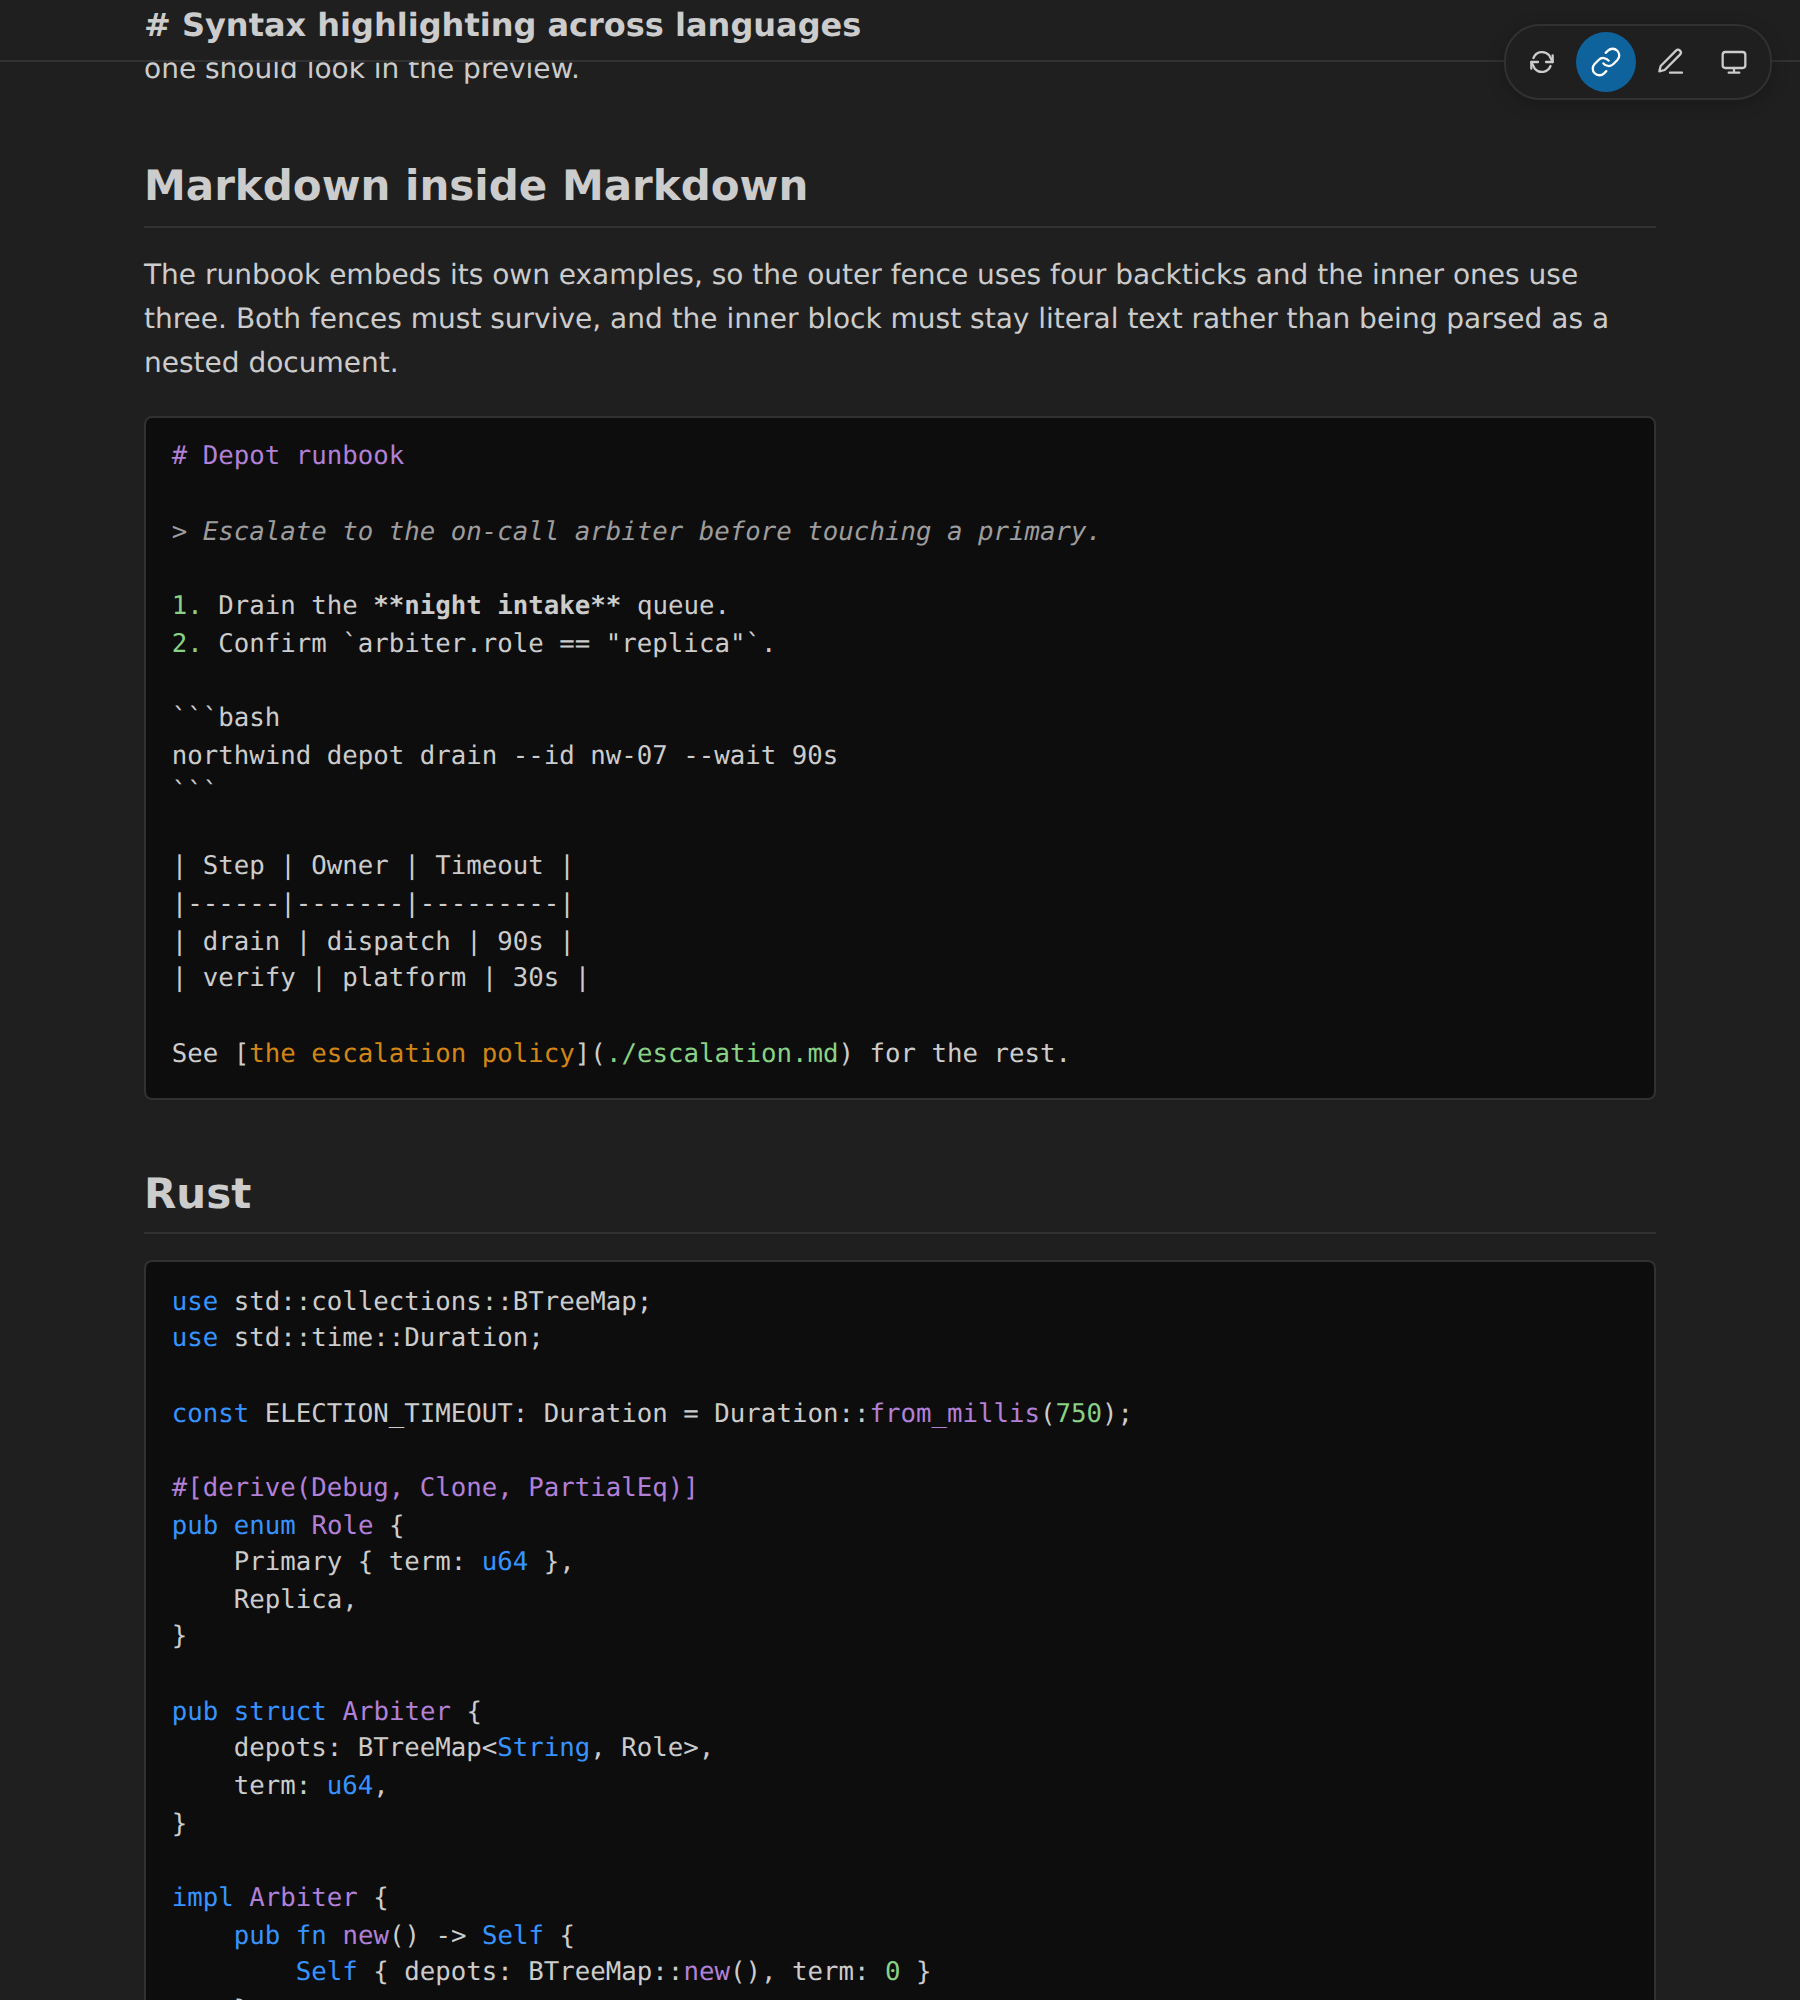Screen dimensions: 1800x2000
Task: Click the monitor screen icon in the toolbar
Action: coord(1734,62)
